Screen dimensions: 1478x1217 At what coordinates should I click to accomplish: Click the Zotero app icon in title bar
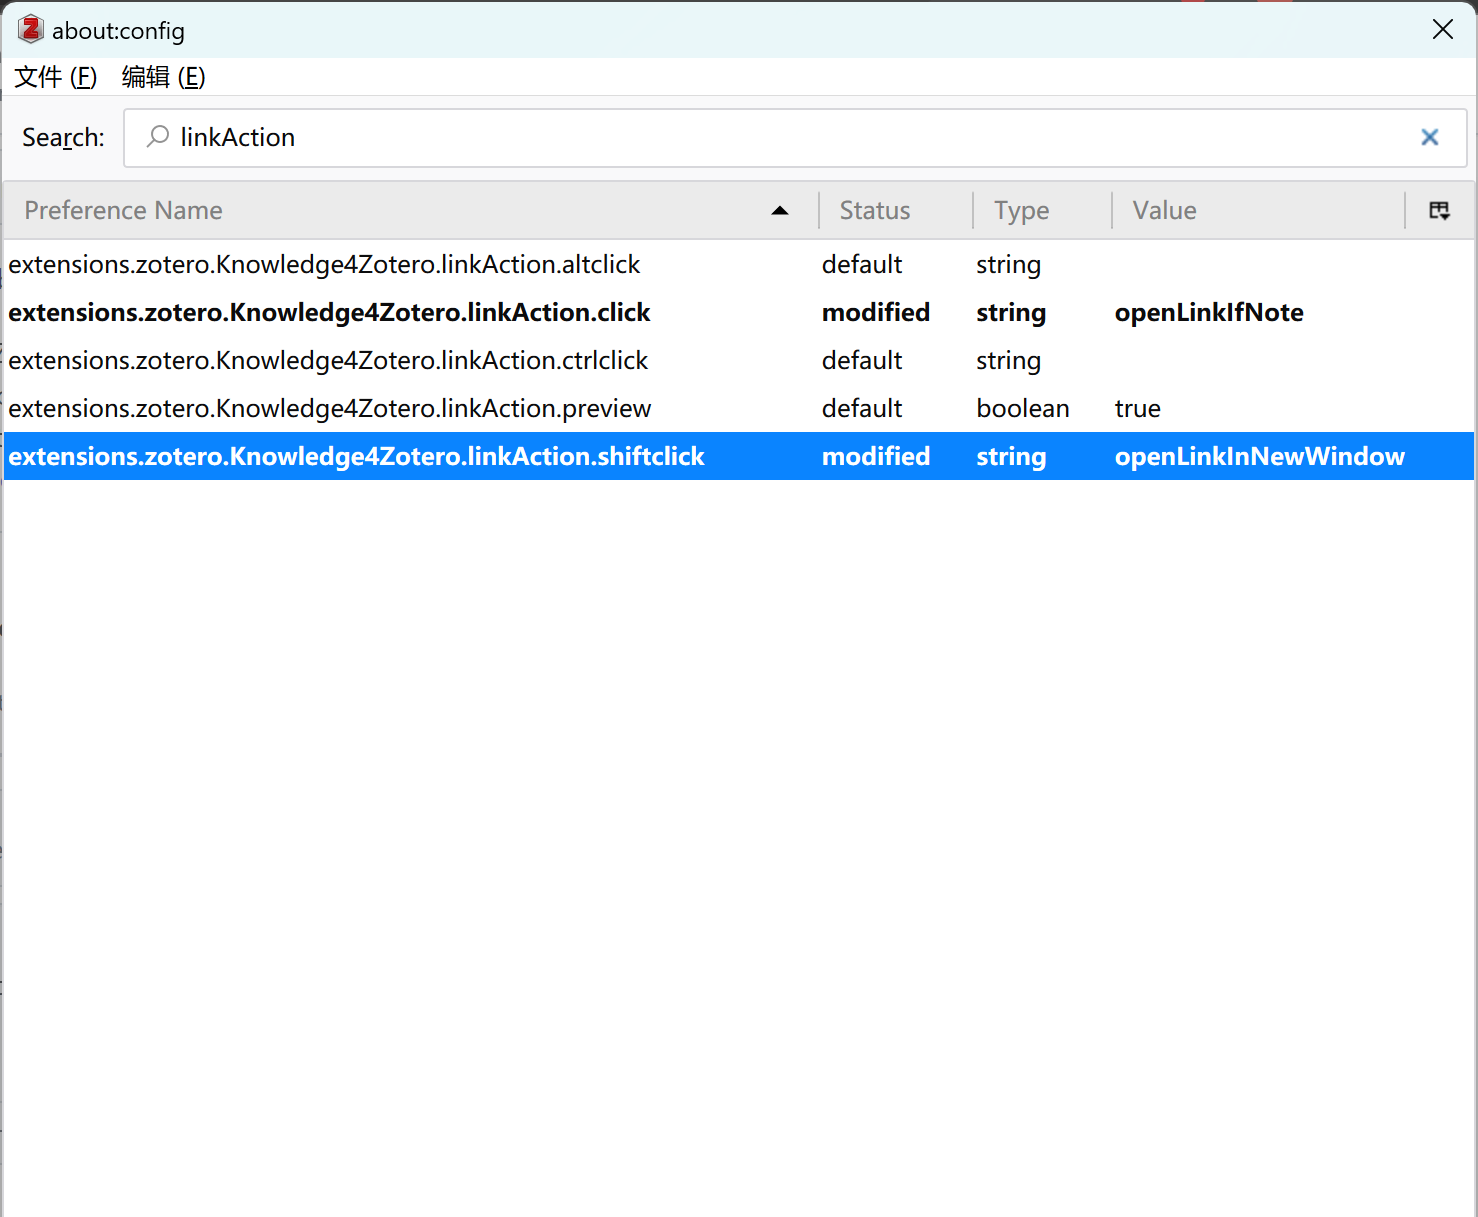point(31,30)
